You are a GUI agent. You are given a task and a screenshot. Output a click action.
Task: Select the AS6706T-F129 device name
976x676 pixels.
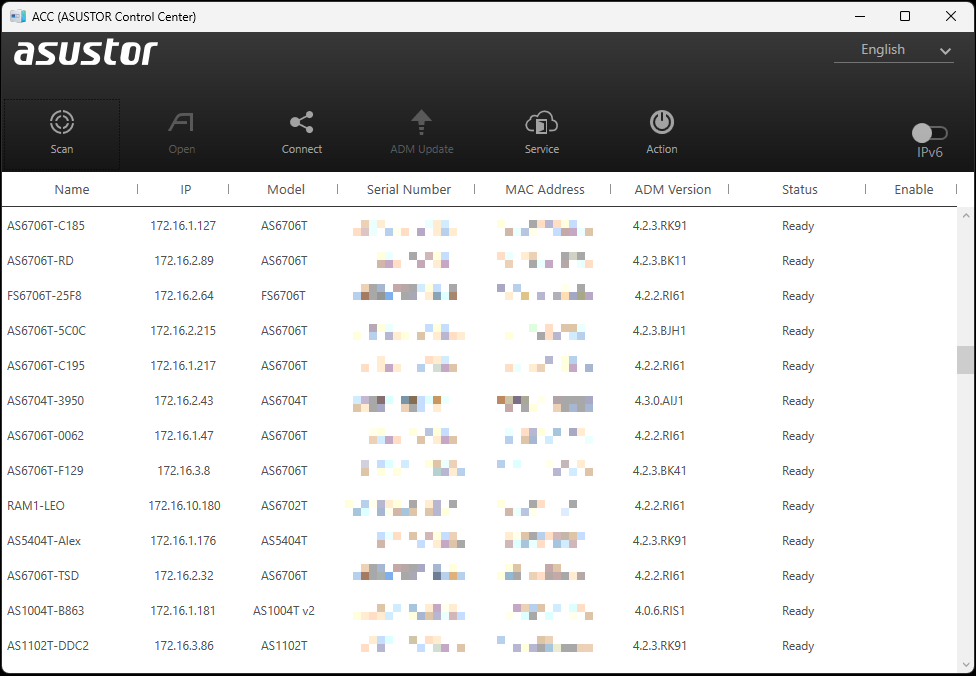tap(45, 471)
